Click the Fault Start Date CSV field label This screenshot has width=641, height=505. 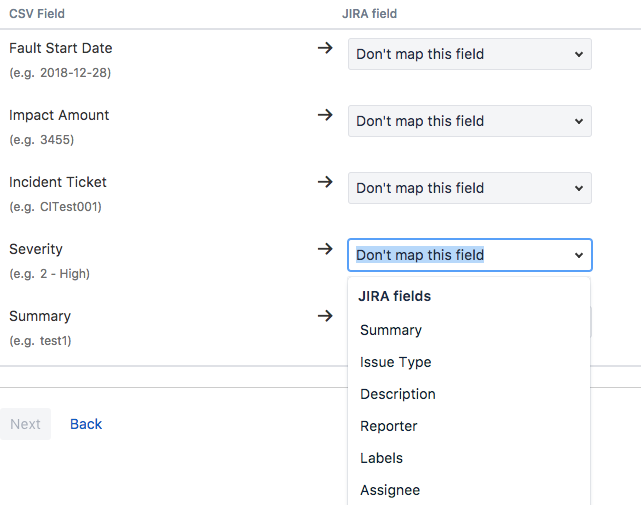click(x=61, y=48)
